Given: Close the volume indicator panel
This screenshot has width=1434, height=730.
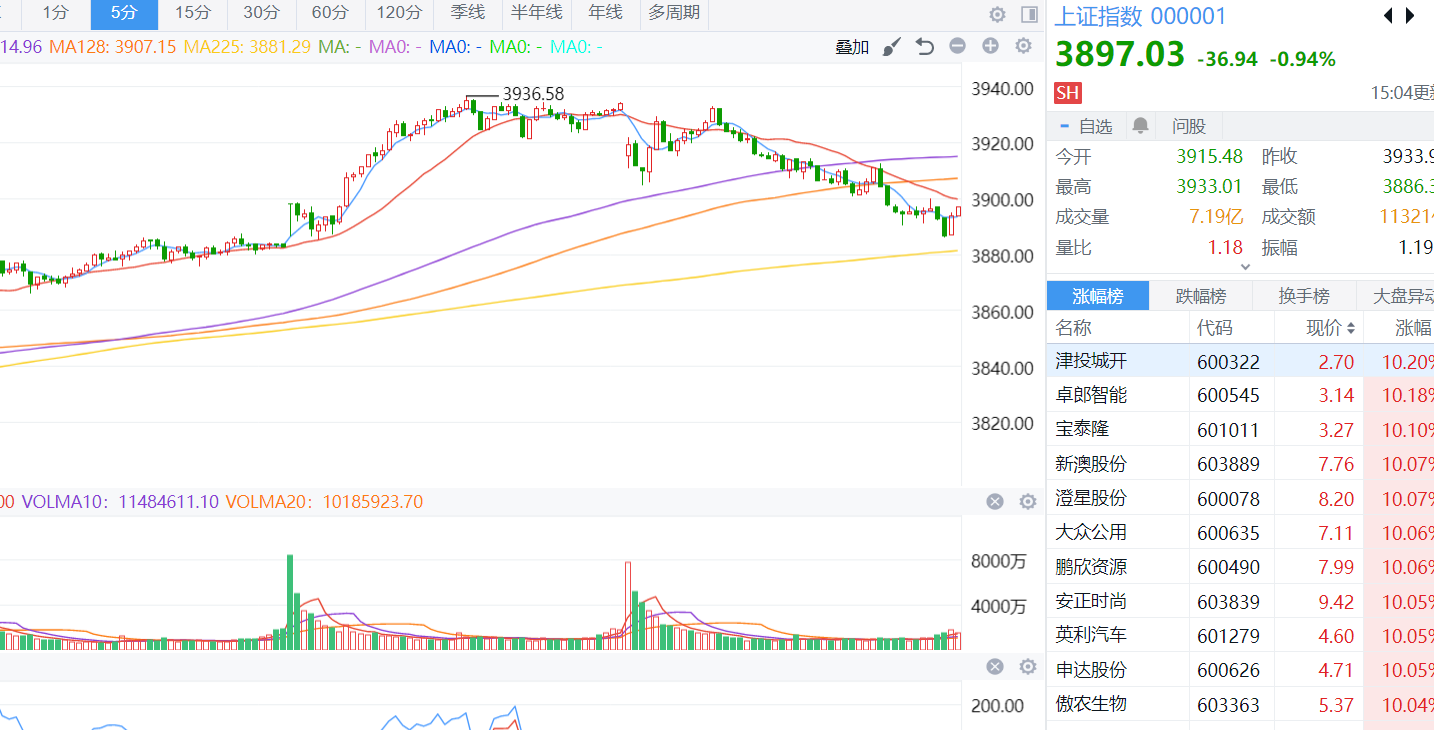Looking at the screenshot, I should [995, 502].
